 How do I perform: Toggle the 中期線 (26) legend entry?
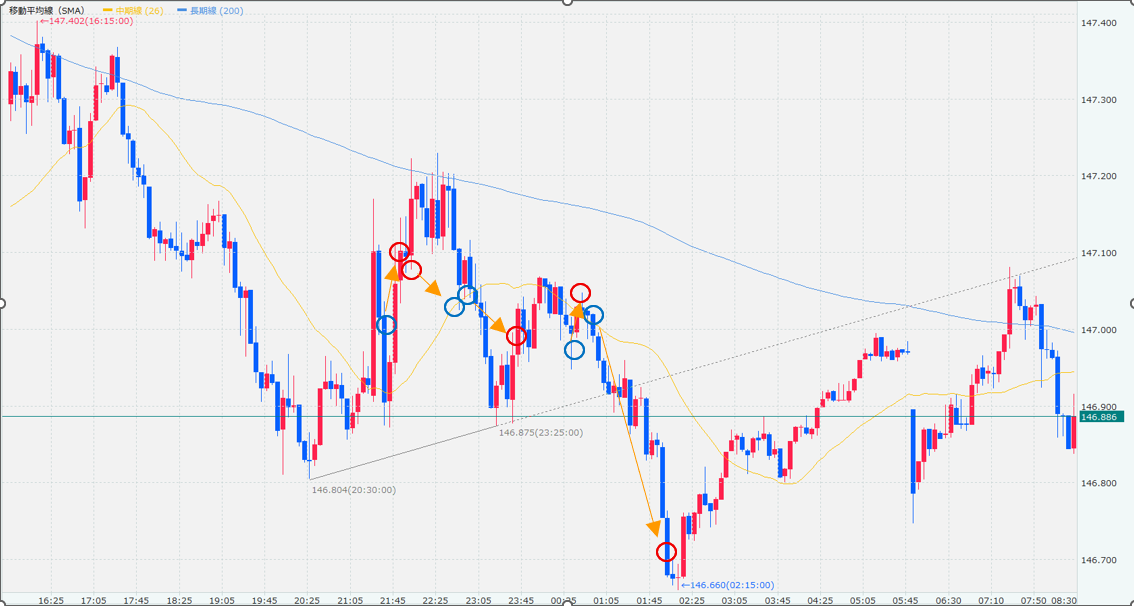click(135, 9)
